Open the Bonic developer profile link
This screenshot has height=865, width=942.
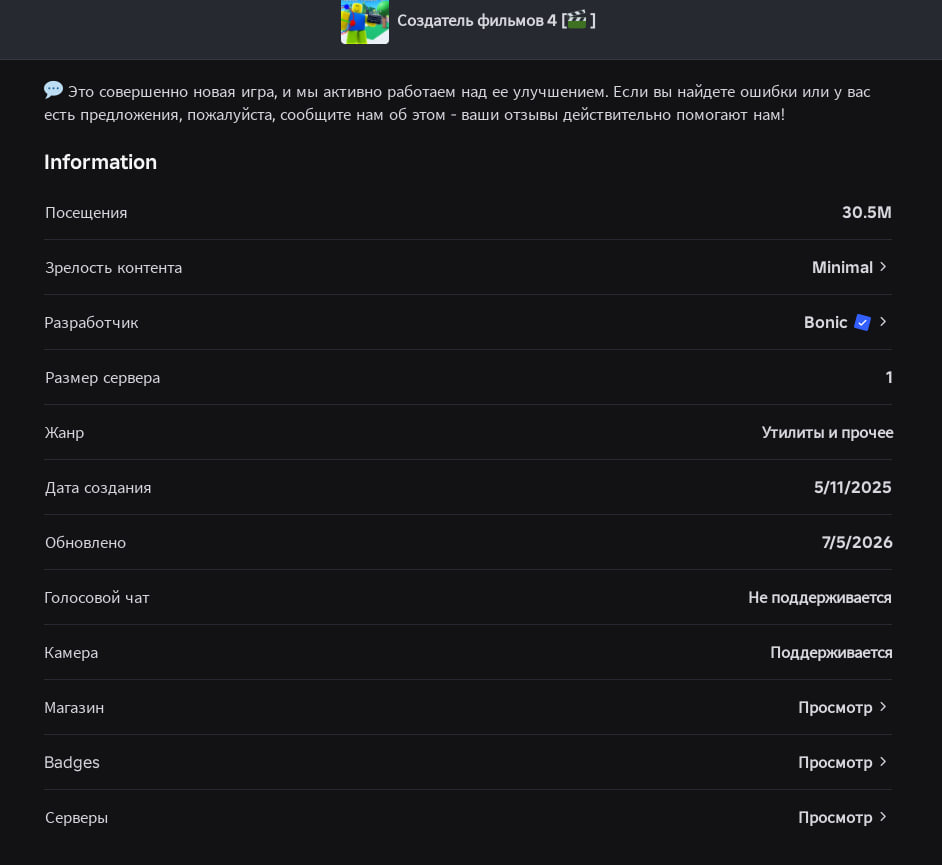pos(825,323)
